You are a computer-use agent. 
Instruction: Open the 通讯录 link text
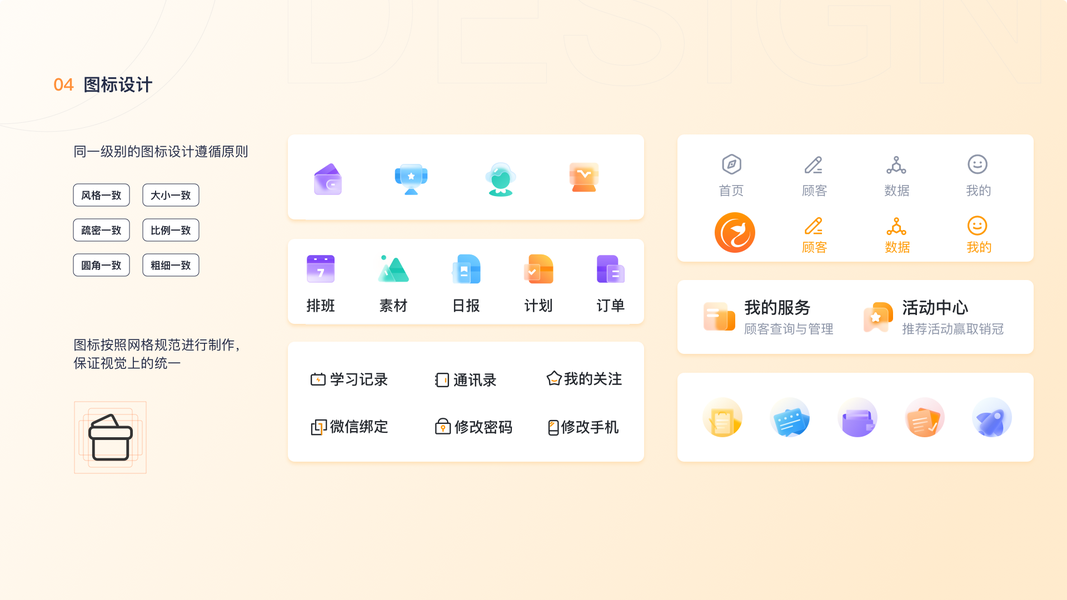[475, 380]
